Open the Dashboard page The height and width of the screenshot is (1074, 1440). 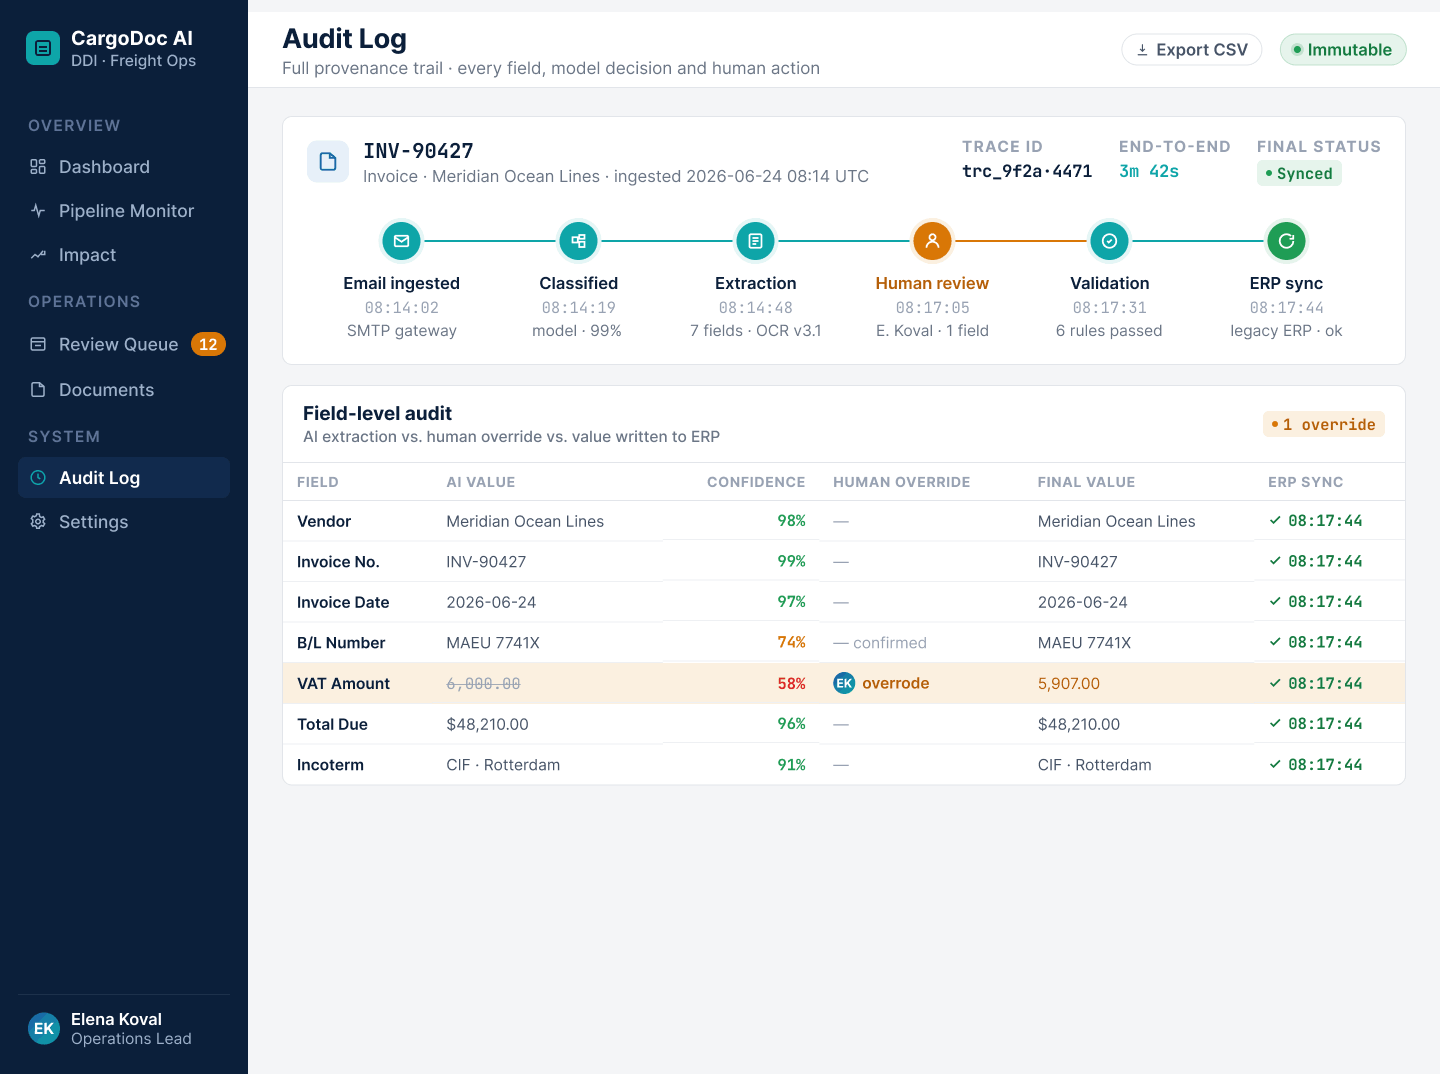pos(124,167)
